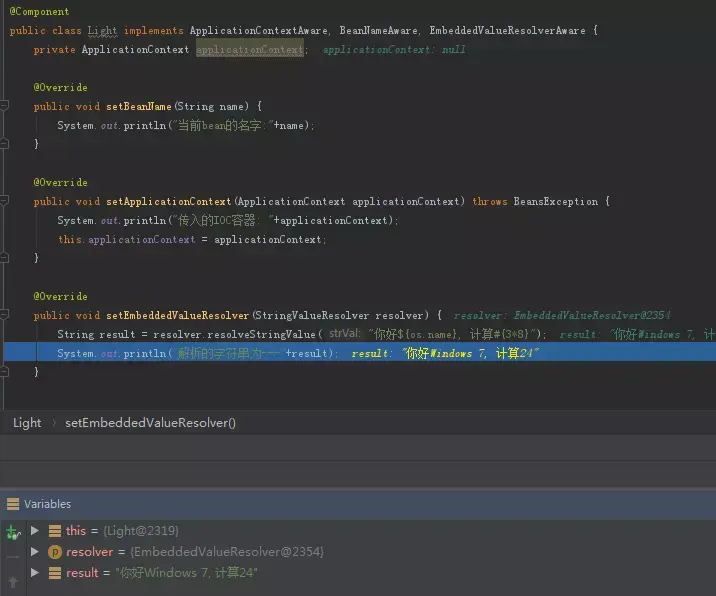Click the Variables panel header icon

[x=13, y=504]
